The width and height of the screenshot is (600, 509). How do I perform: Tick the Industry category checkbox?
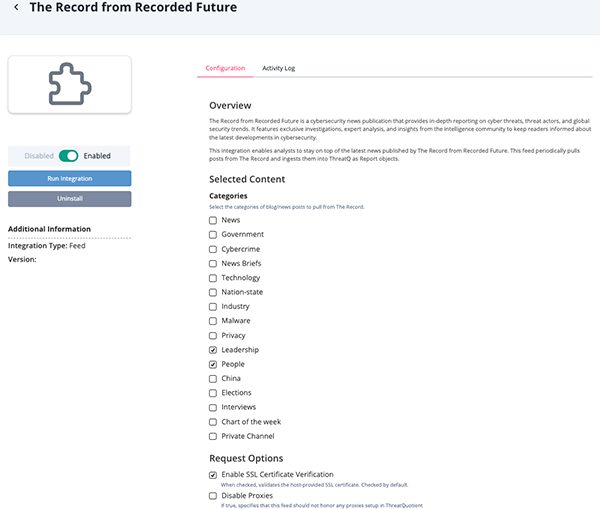pos(213,307)
